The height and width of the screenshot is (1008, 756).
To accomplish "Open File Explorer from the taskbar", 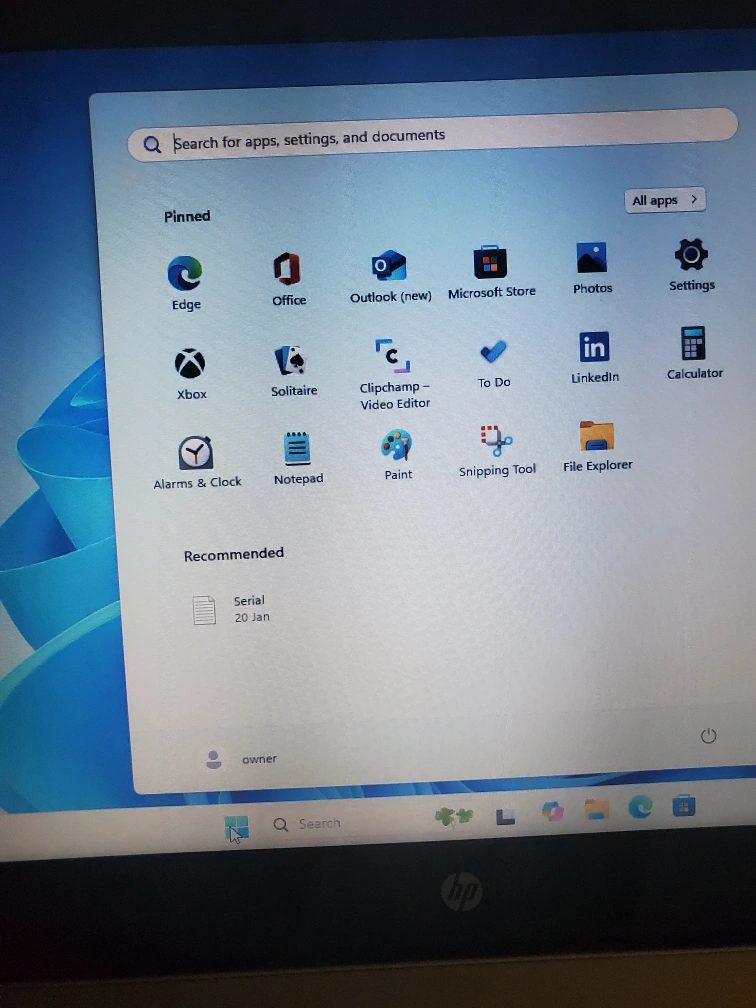I will (597, 809).
